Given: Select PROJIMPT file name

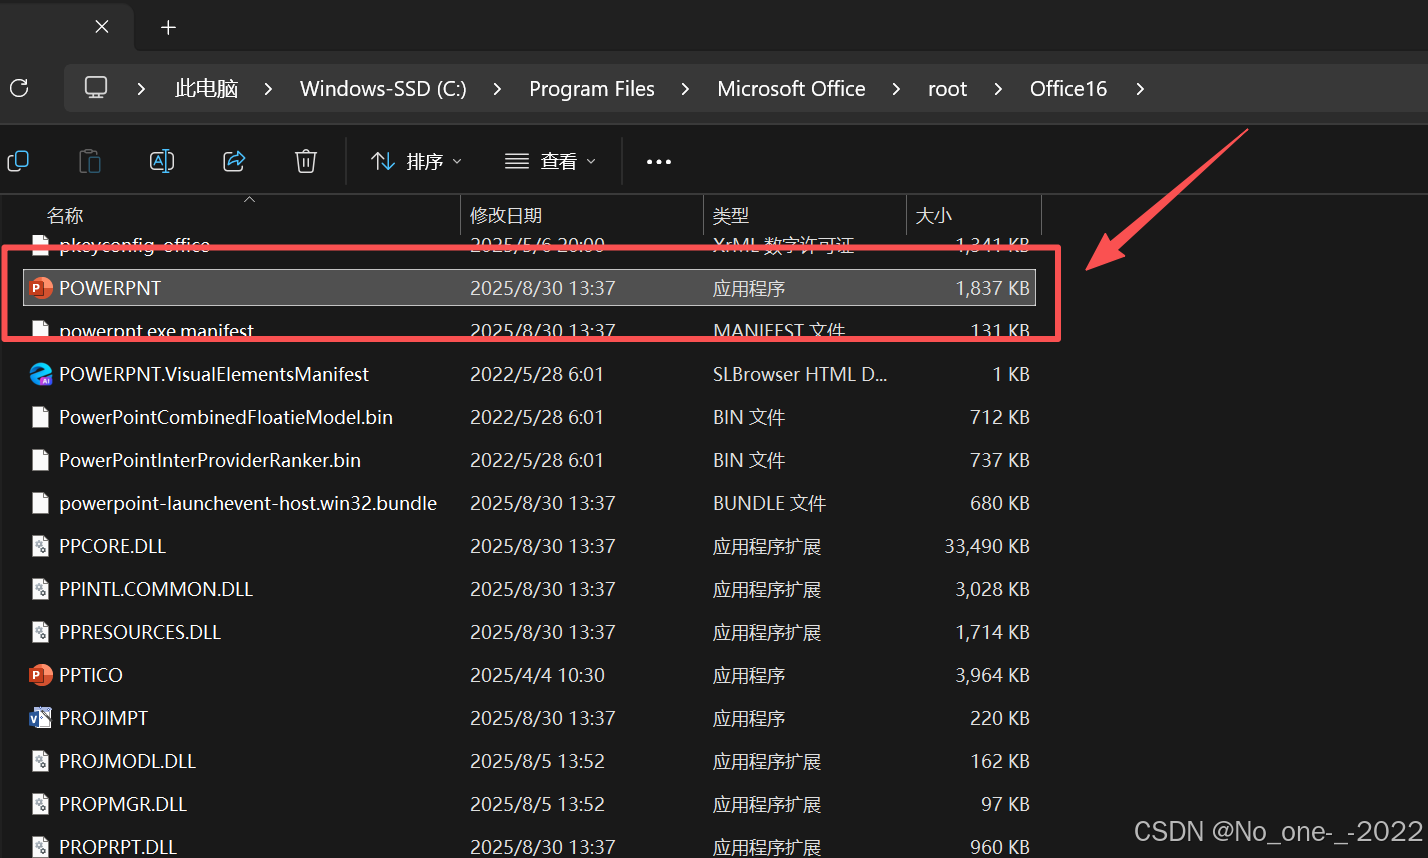Looking at the screenshot, I should click(x=104, y=718).
